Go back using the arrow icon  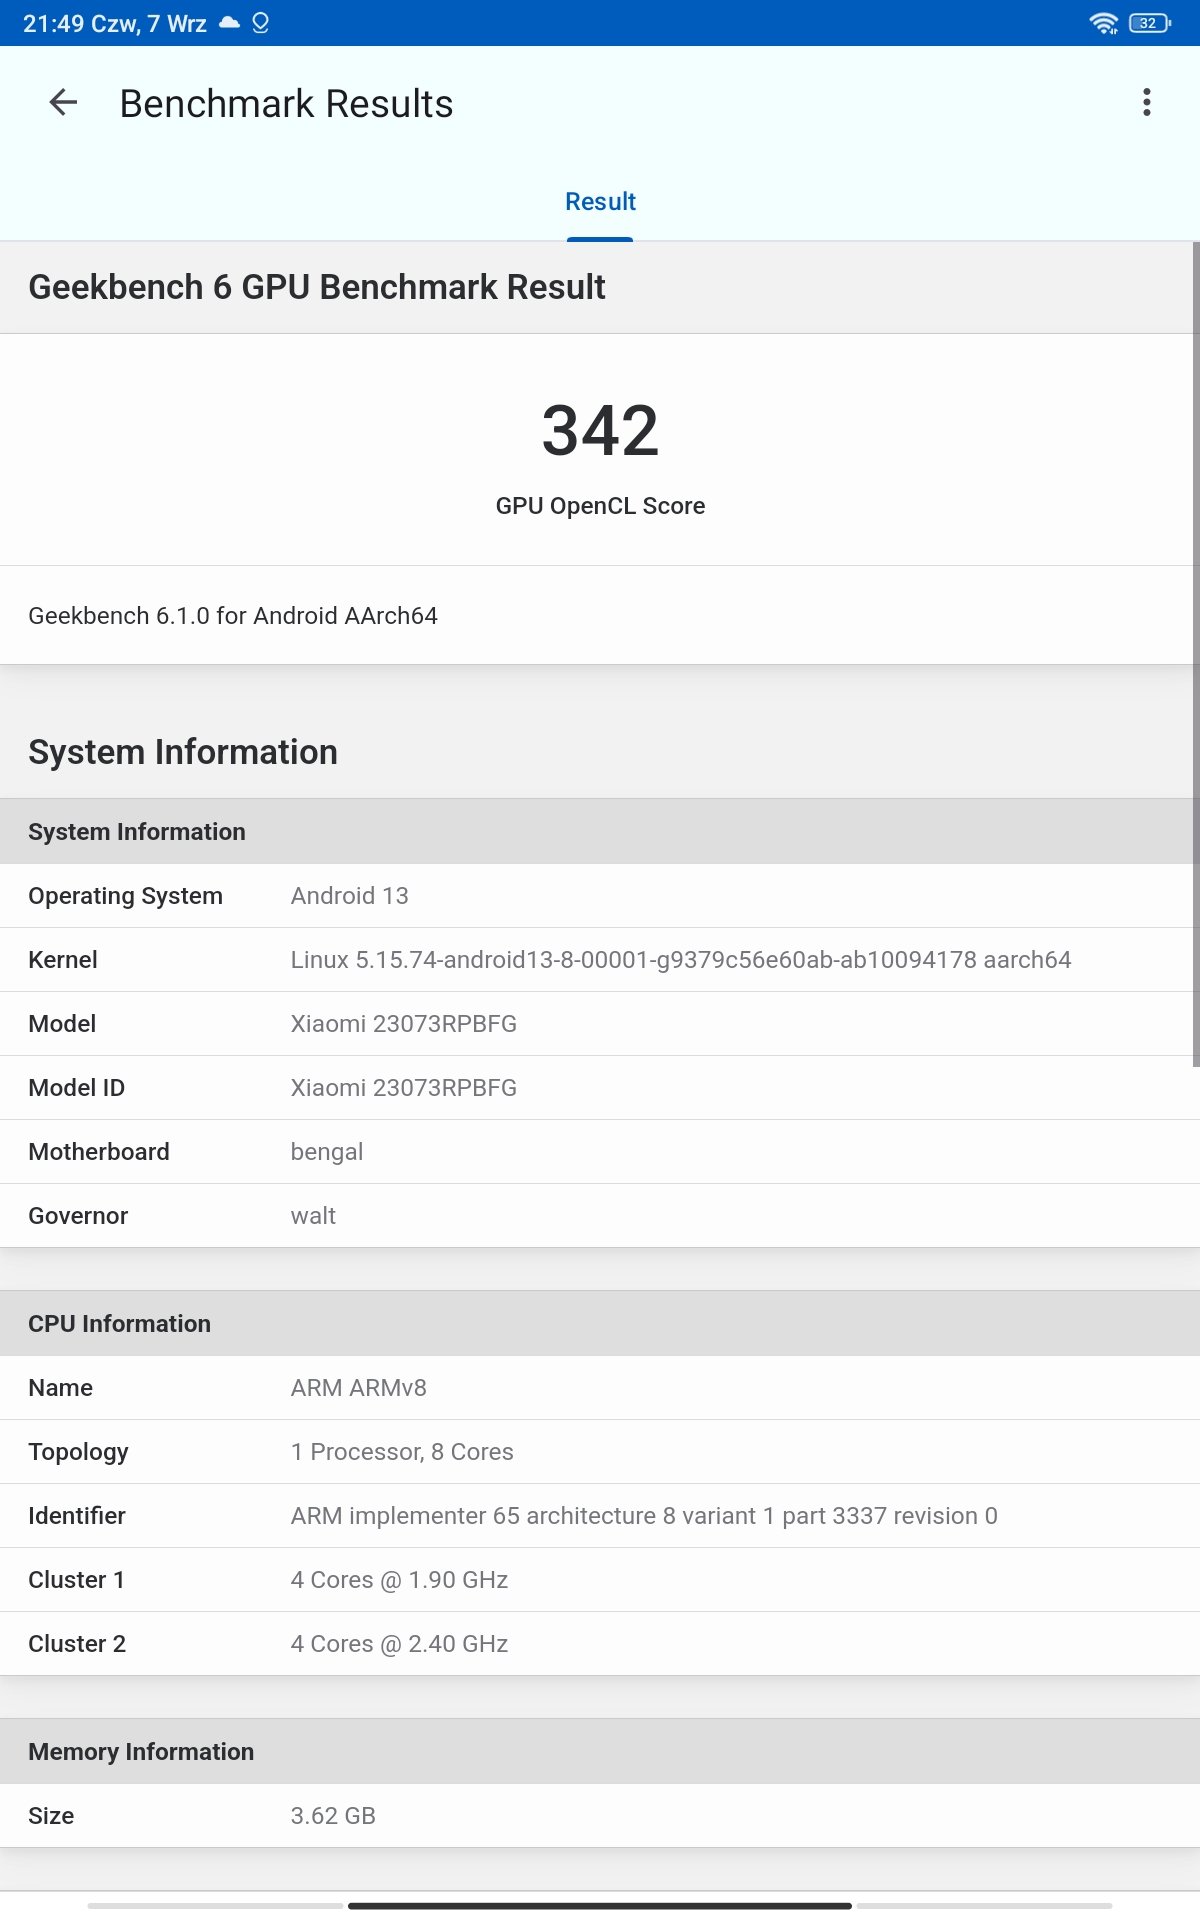click(x=63, y=102)
